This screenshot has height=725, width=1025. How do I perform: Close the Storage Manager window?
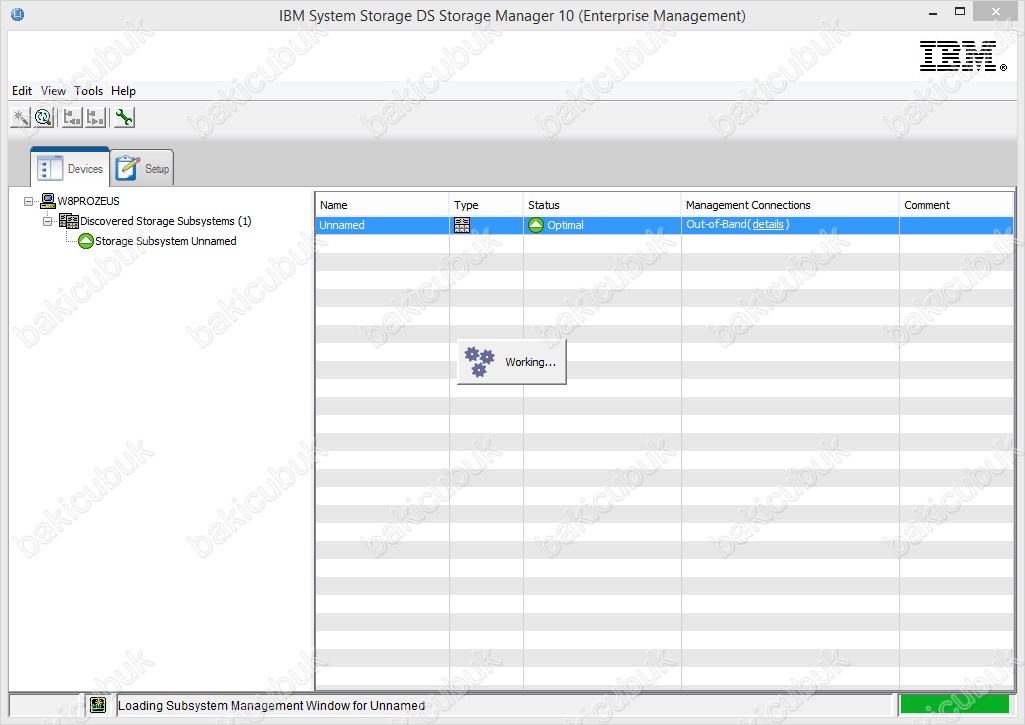(x=995, y=12)
